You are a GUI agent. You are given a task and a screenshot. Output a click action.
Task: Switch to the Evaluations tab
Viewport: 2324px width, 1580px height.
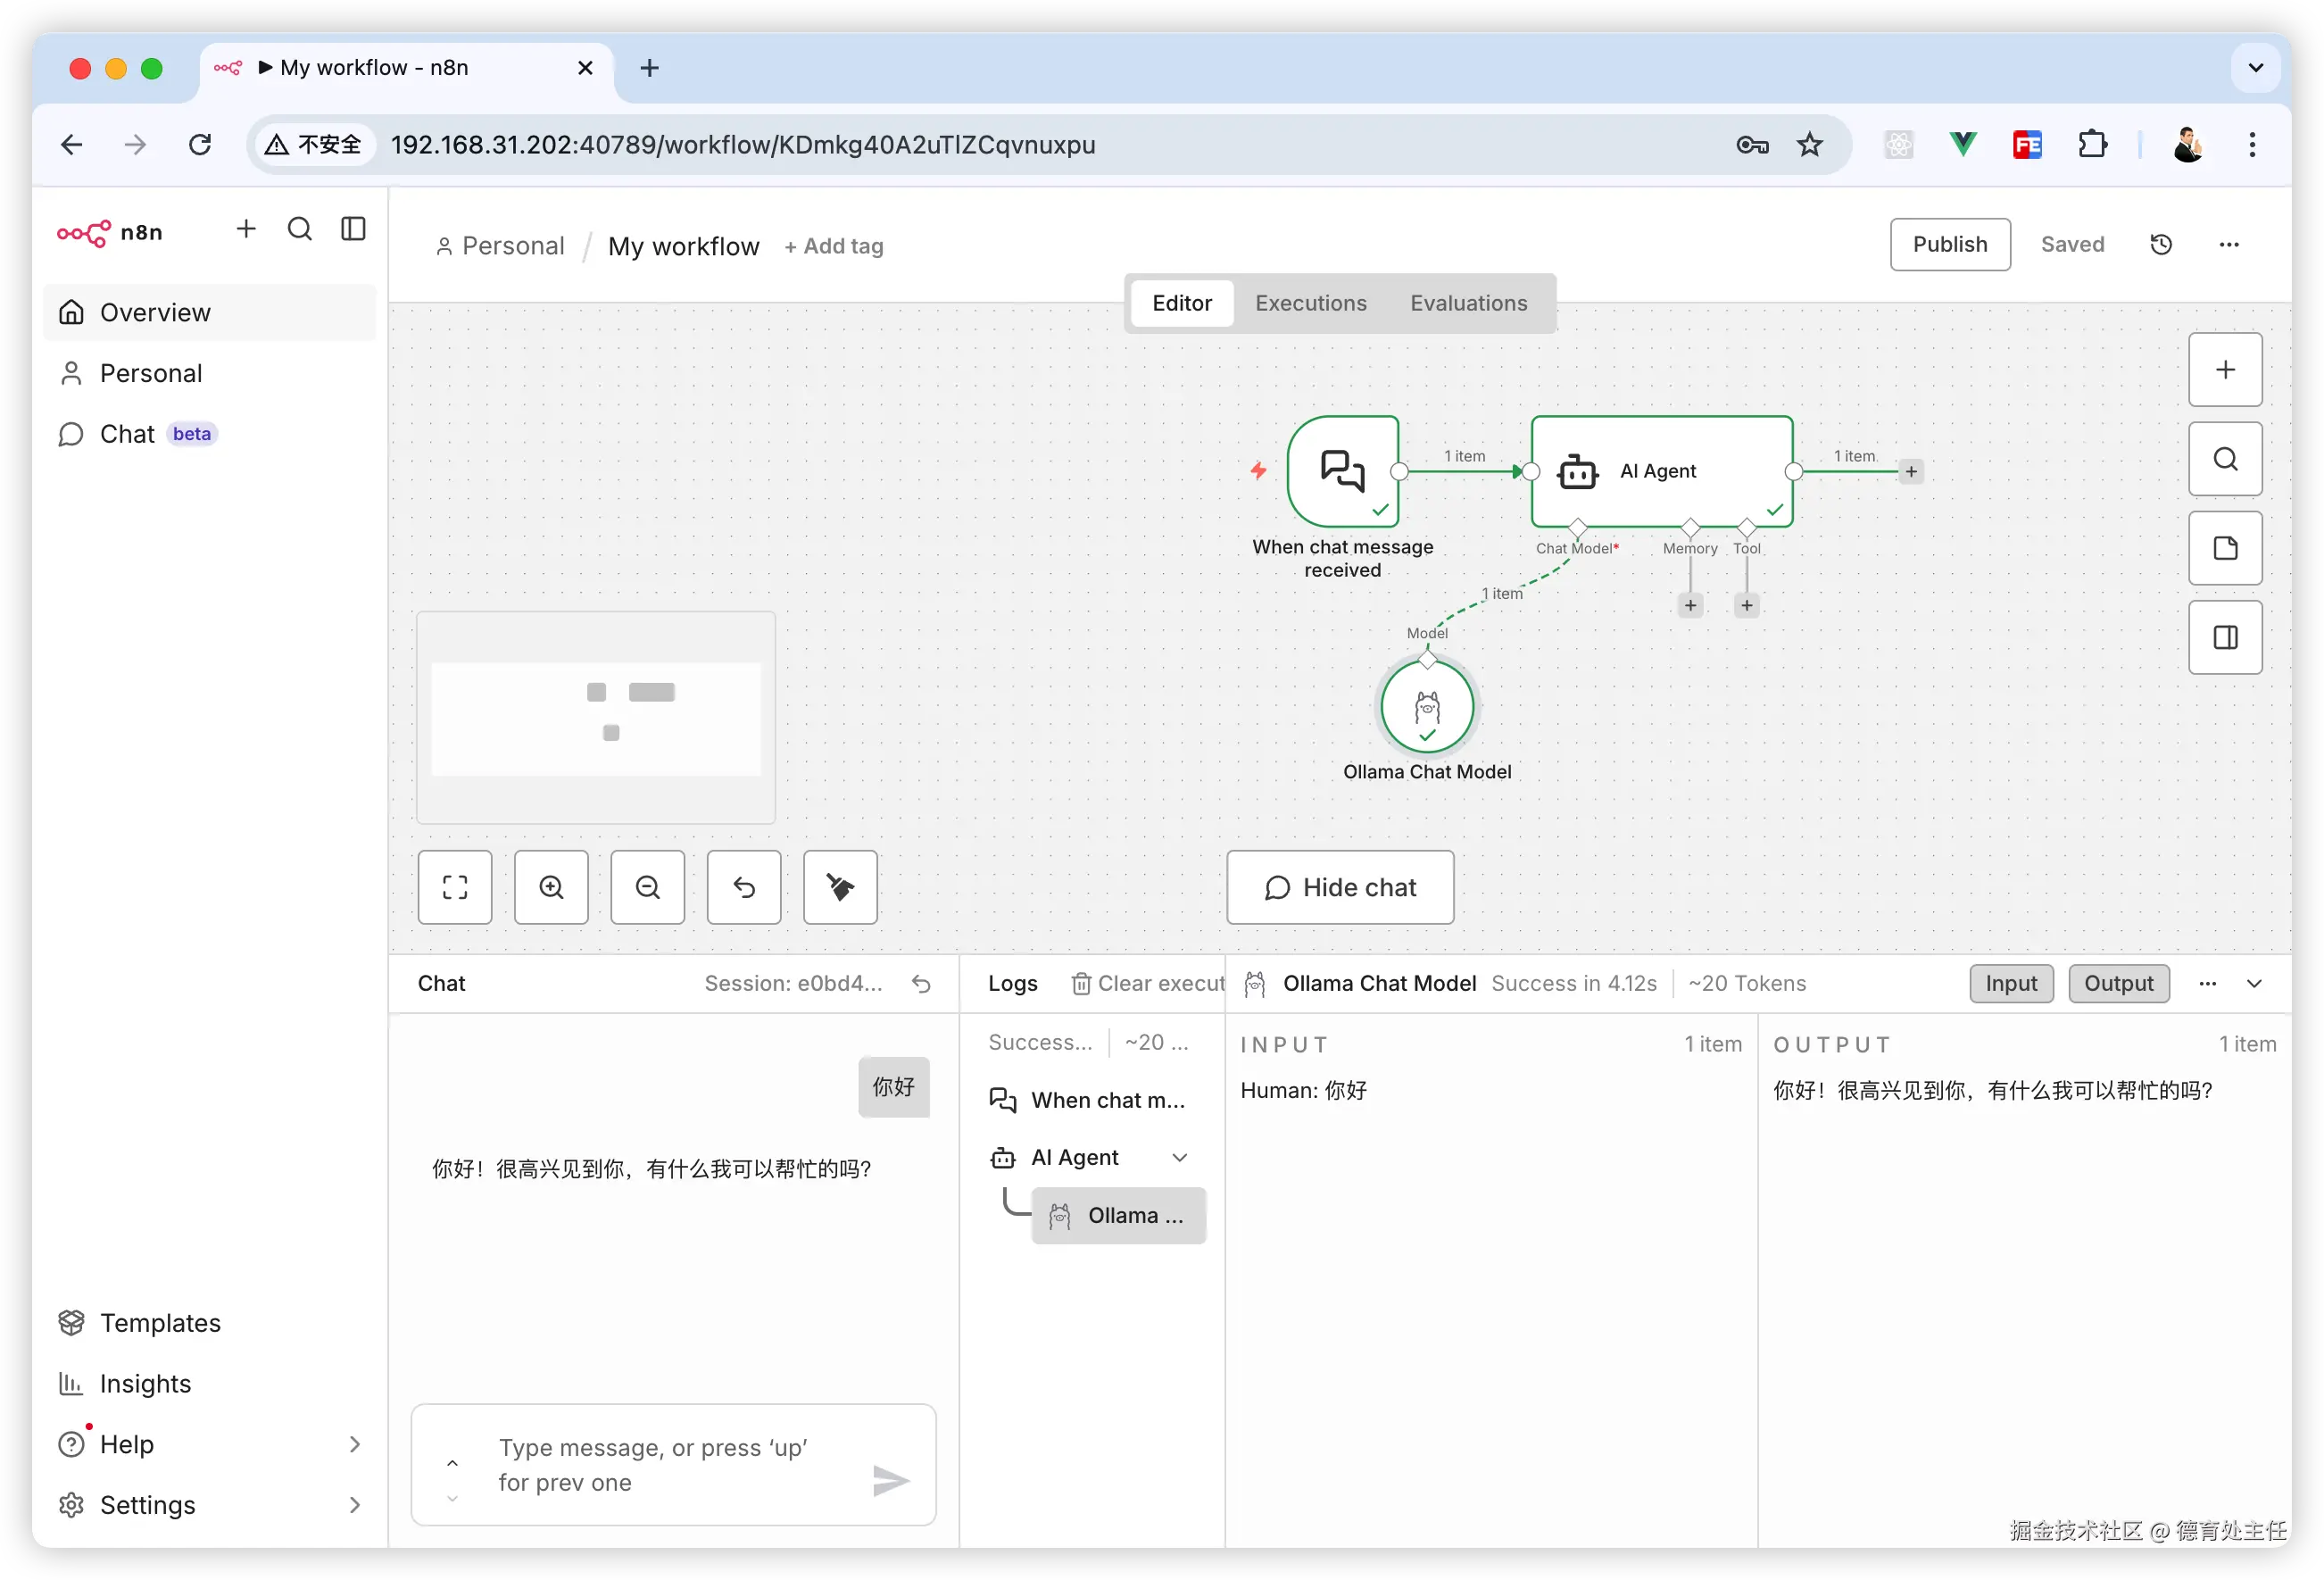pyautogui.click(x=1468, y=303)
